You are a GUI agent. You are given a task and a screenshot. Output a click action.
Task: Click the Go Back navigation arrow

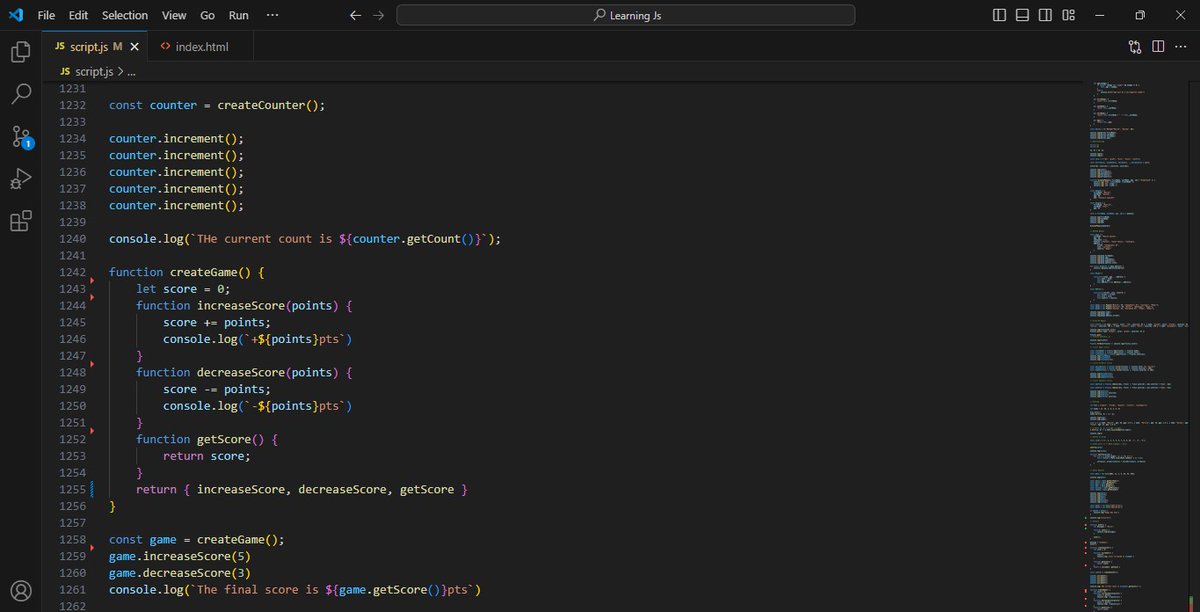[355, 15]
